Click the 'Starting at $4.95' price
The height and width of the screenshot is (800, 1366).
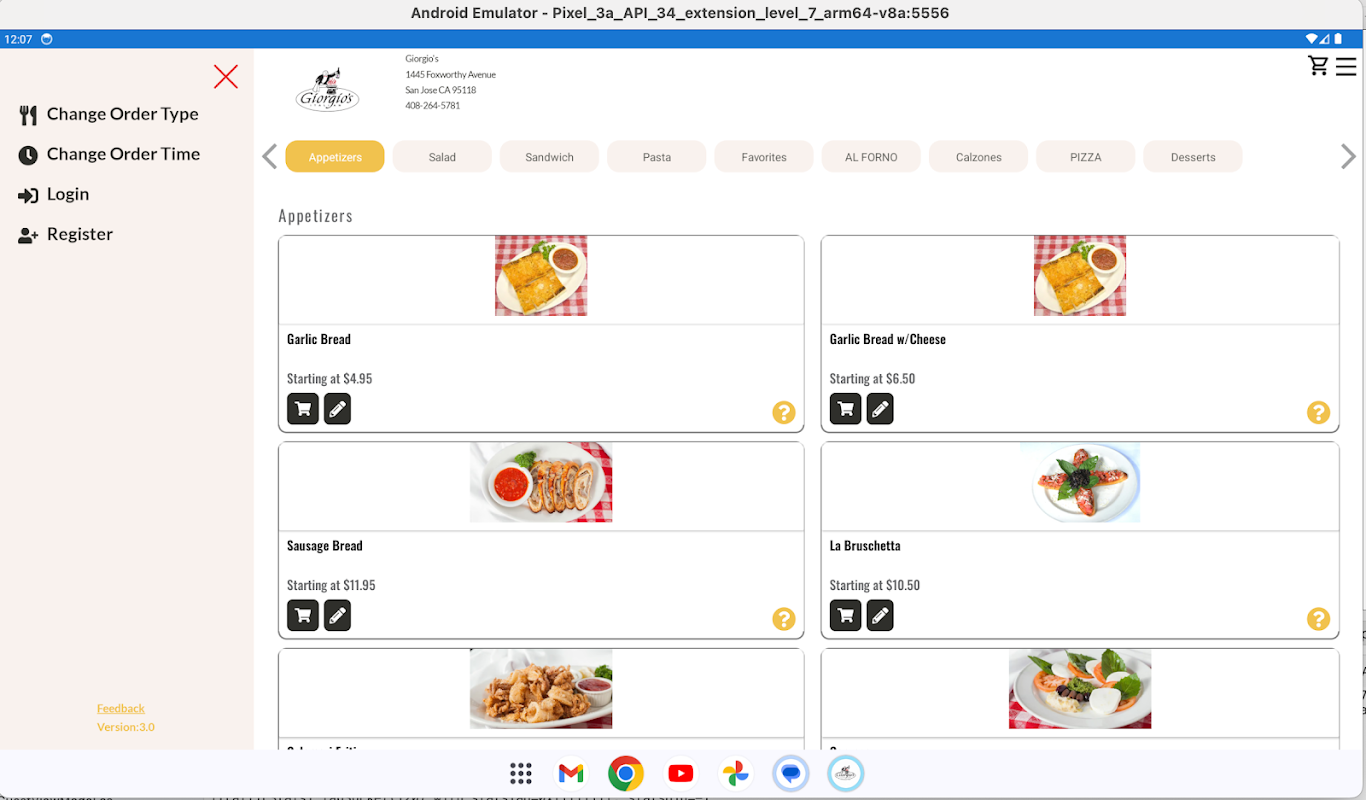click(x=330, y=379)
